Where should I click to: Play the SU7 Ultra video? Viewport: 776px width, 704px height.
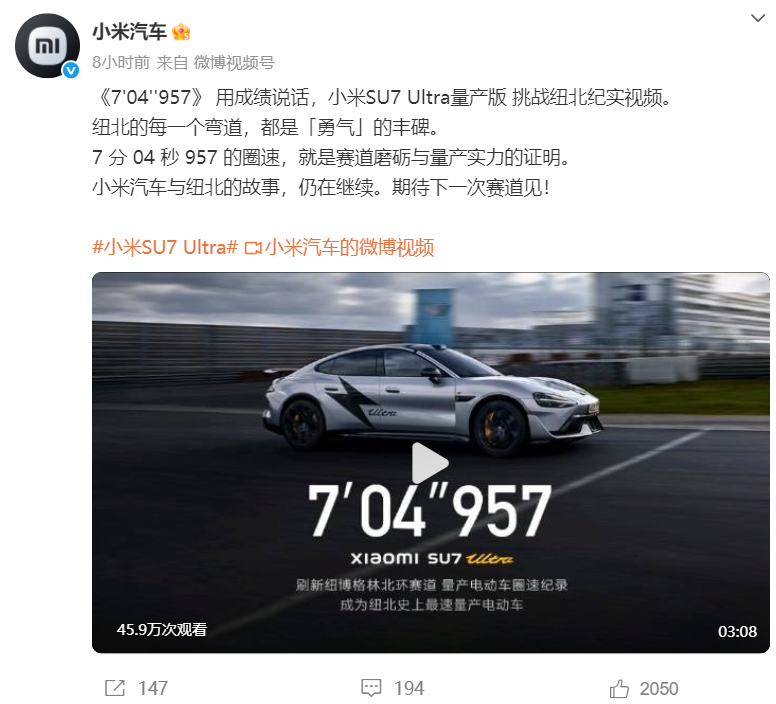coord(430,463)
